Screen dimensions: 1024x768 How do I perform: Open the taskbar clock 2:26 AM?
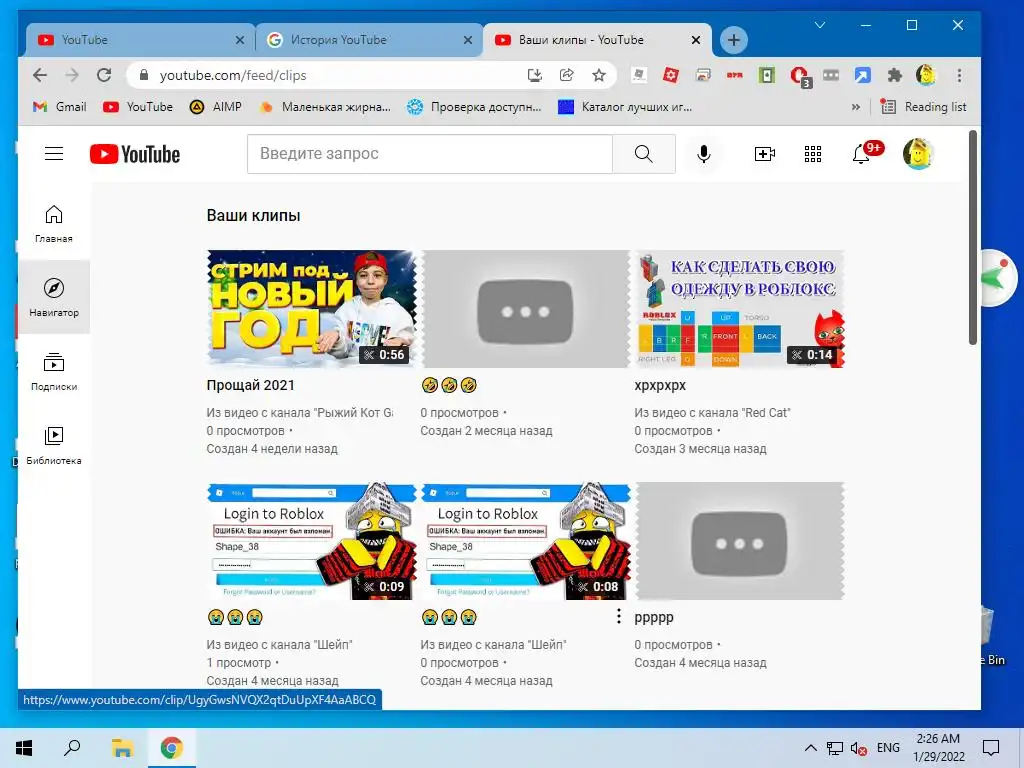[938, 748]
